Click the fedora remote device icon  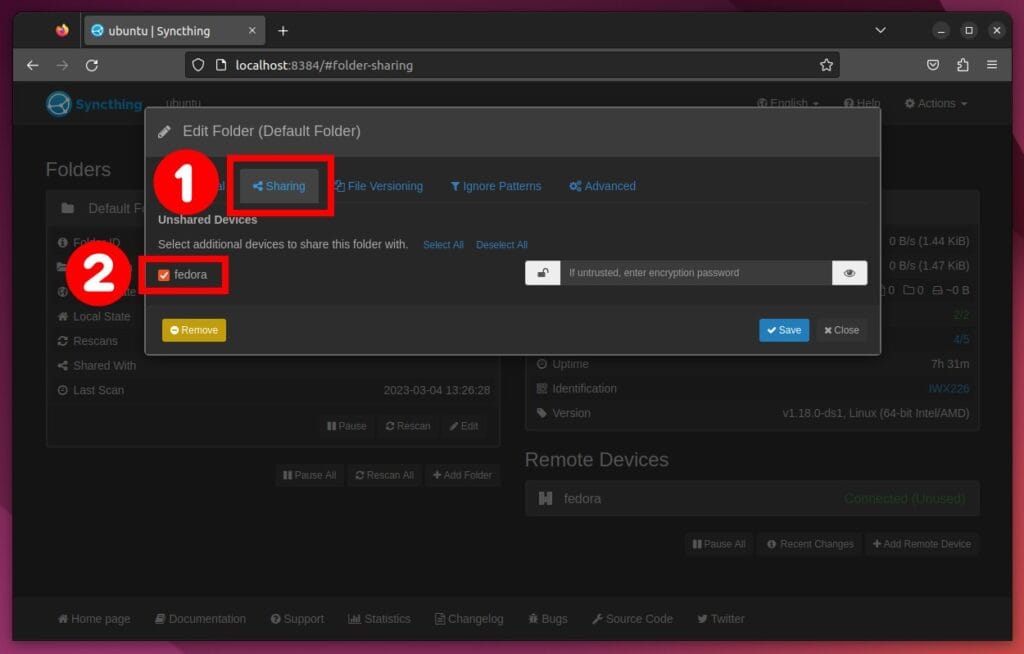[x=545, y=499]
